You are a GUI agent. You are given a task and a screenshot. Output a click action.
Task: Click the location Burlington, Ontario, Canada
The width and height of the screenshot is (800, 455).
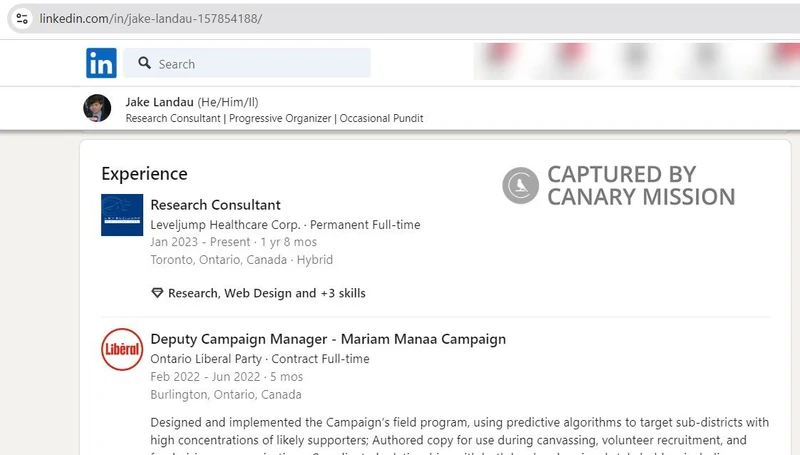point(226,395)
